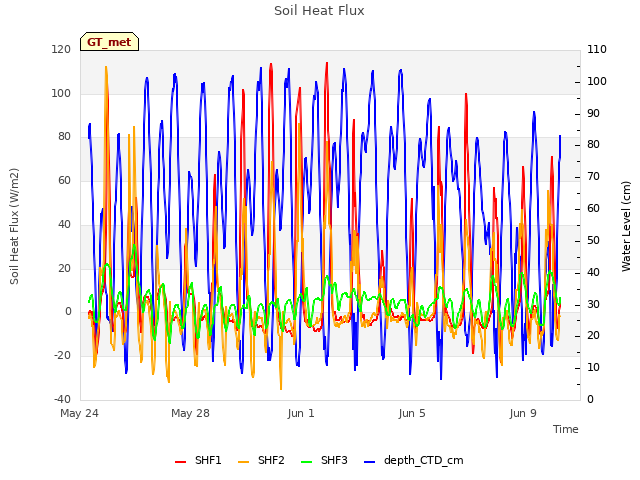This screenshot has height=480, width=640.
Task: Click the 0 right axis tick label
Action: 590,400
